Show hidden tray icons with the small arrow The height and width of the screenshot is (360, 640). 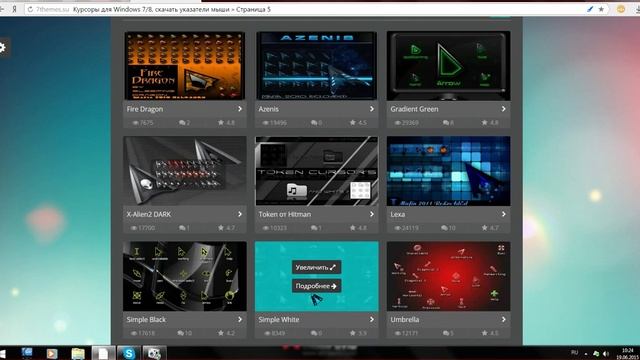point(586,354)
